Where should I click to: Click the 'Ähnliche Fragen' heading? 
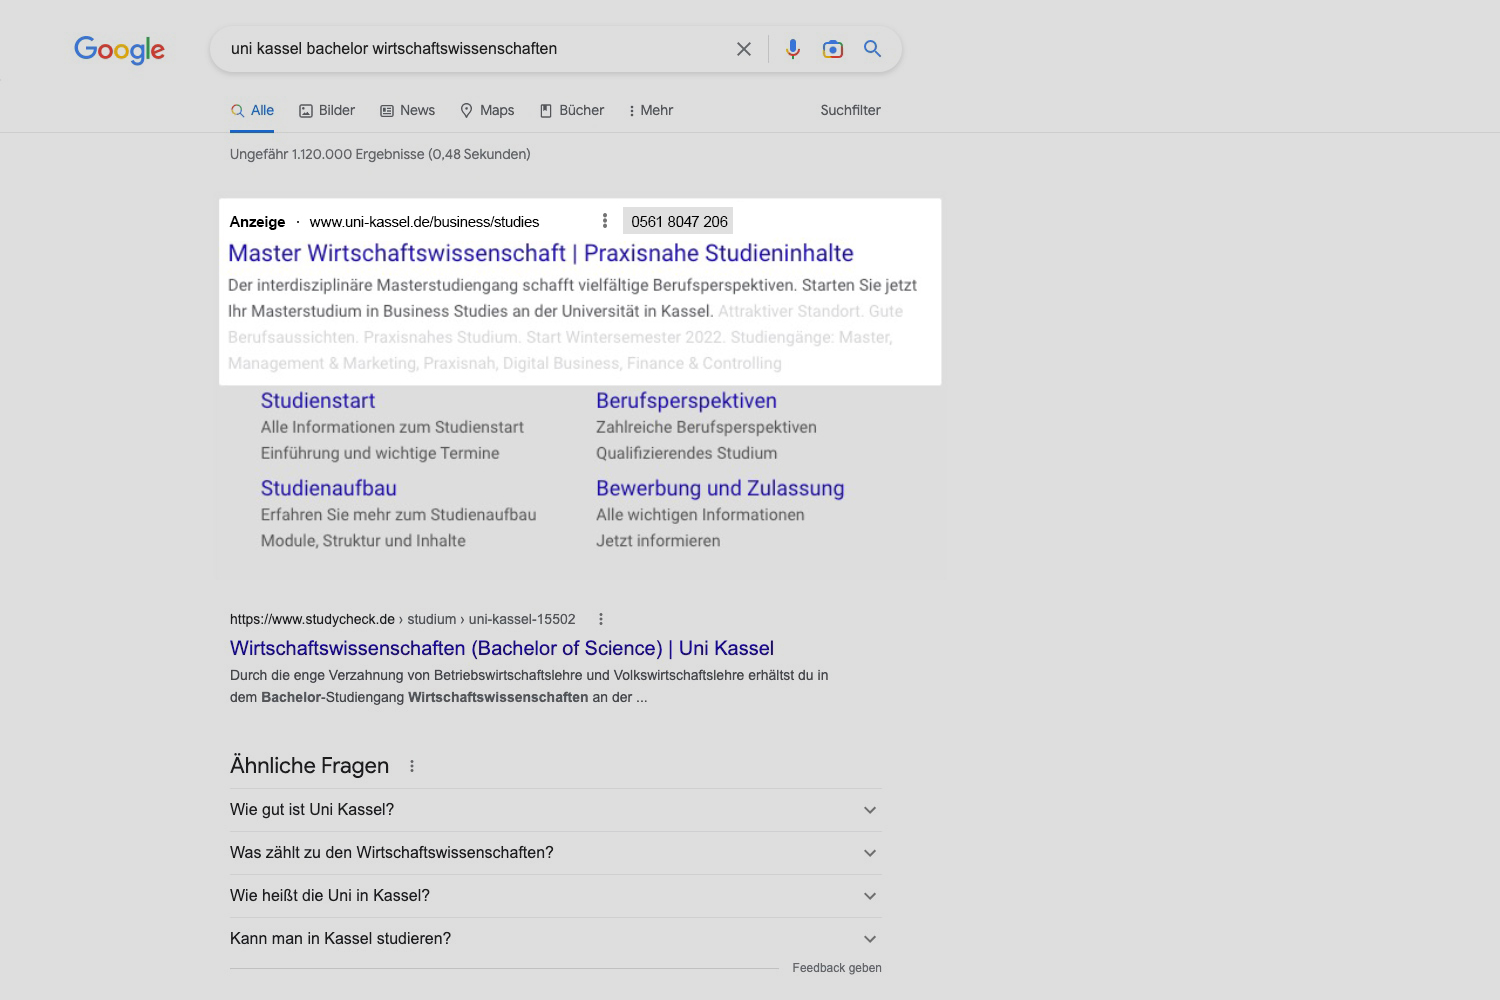(x=310, y=766)
